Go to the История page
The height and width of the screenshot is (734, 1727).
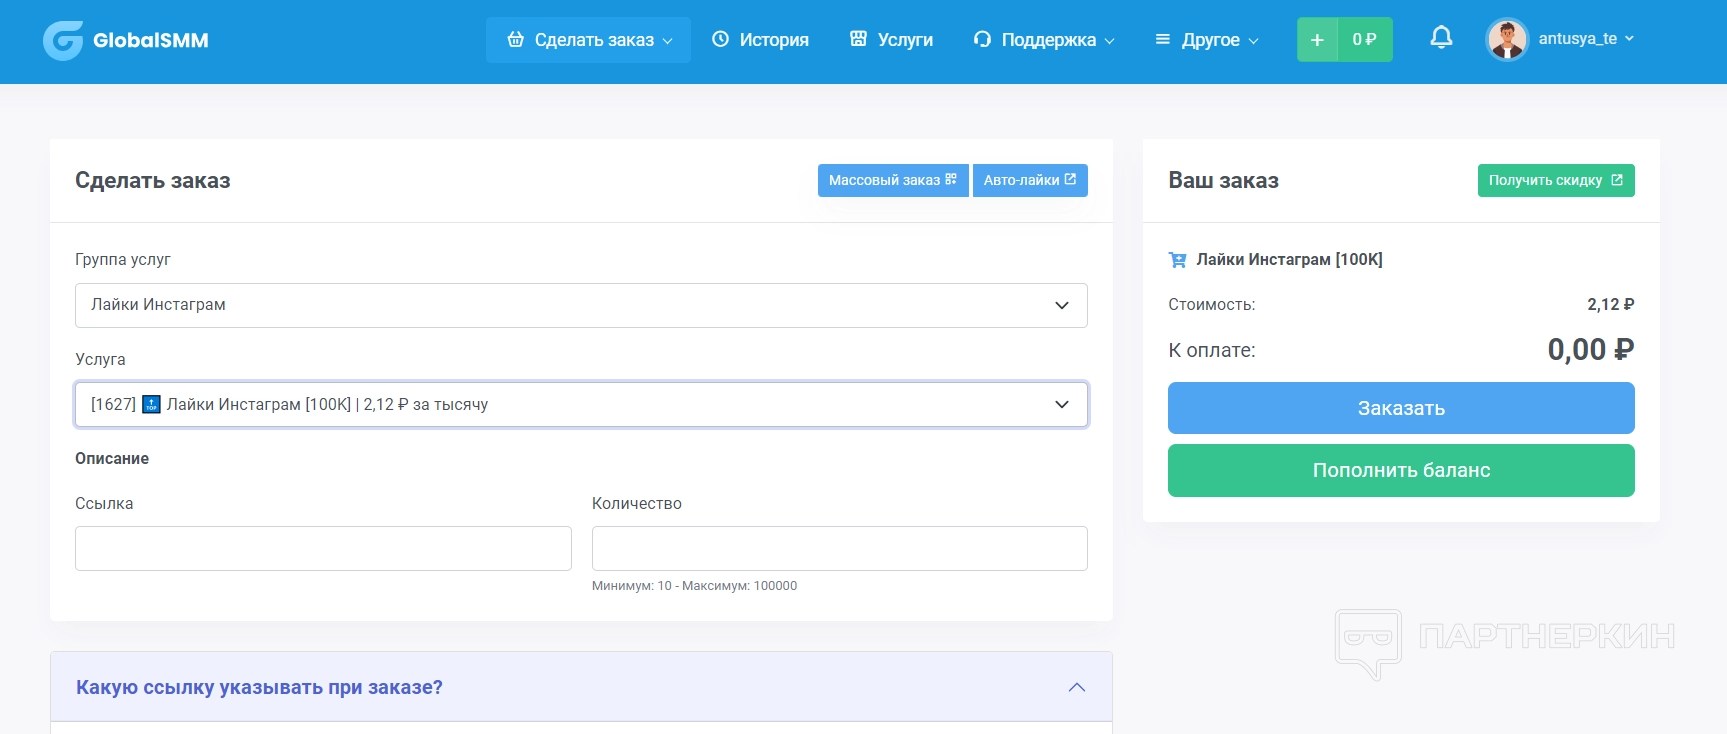(x=760, y=40)
